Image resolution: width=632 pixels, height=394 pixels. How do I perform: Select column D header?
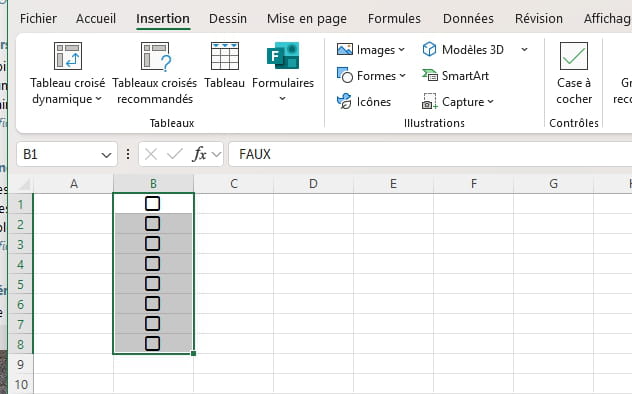pyautogui.click(x=313, y=184)
